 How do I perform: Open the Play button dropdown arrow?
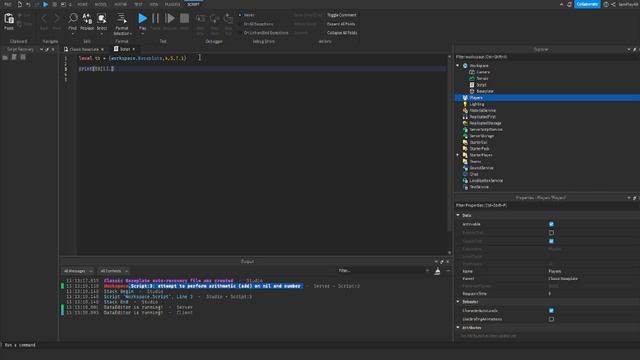[142, 33]
